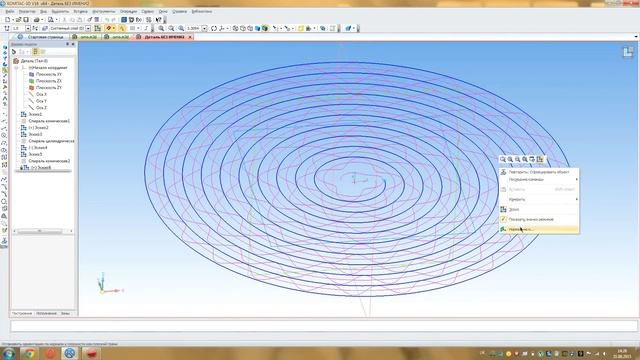Select the last sketch 'Эскиз:6' tree item
The width and height of the screenshot is (640, 360).
point(41,167)
